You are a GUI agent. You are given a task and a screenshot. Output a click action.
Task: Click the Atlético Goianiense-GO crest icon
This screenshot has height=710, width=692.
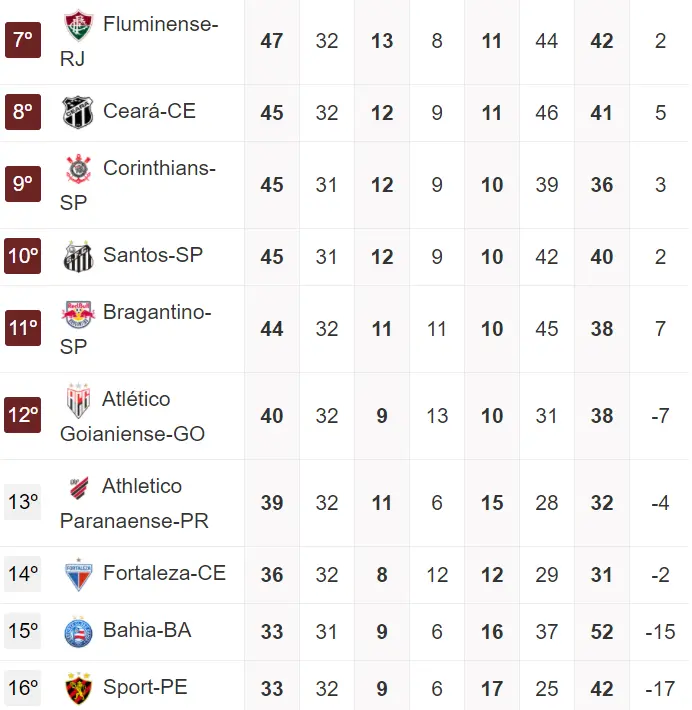point(77,400)
